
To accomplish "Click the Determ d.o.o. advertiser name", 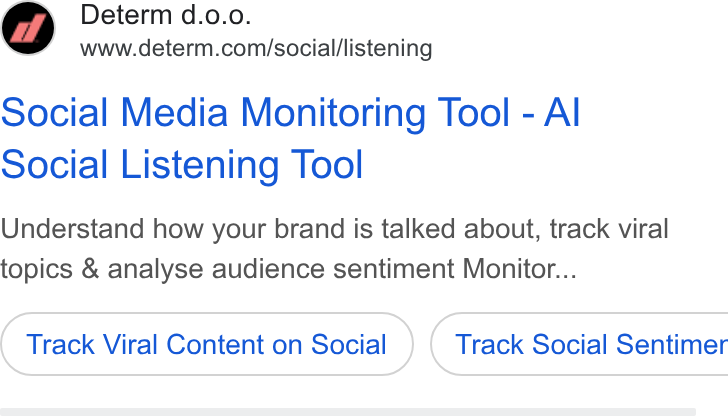I will point(166,15).
